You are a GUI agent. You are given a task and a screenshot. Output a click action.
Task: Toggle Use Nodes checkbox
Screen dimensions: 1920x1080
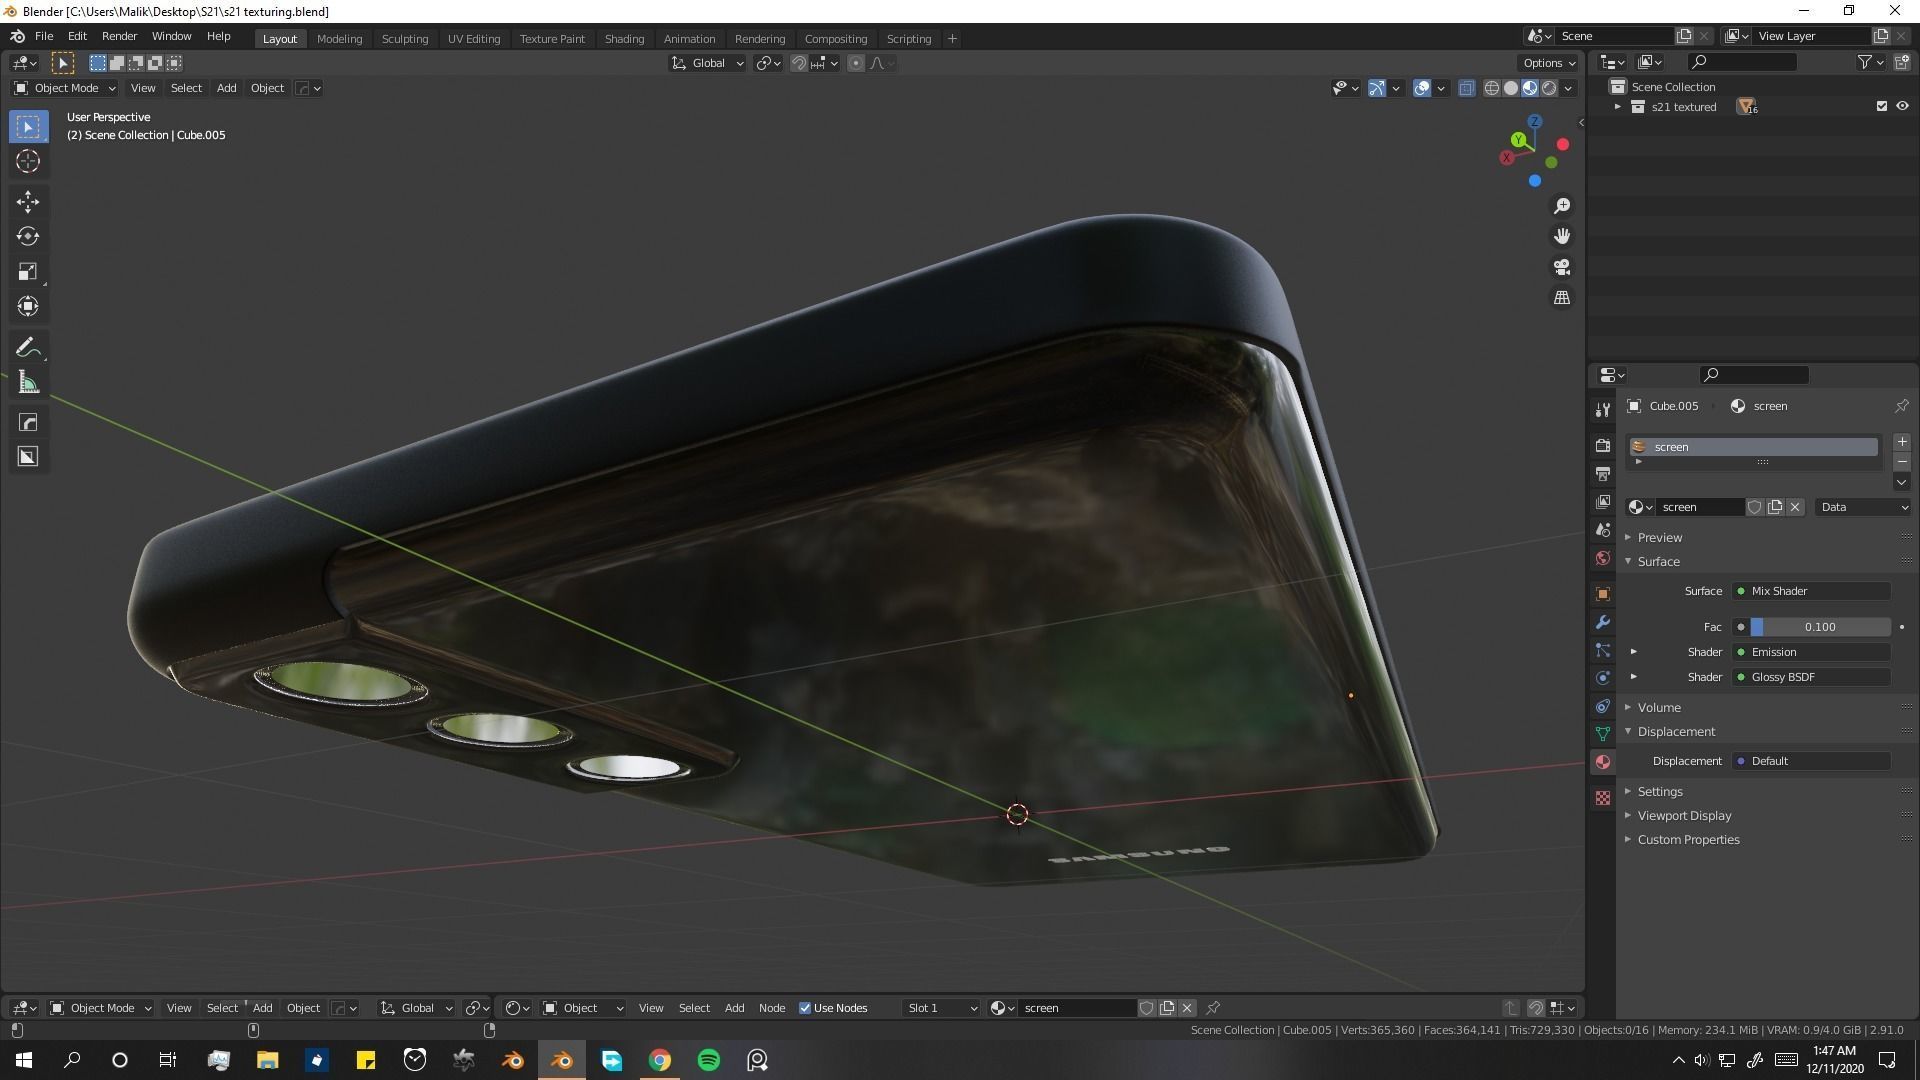[805, 1008]
